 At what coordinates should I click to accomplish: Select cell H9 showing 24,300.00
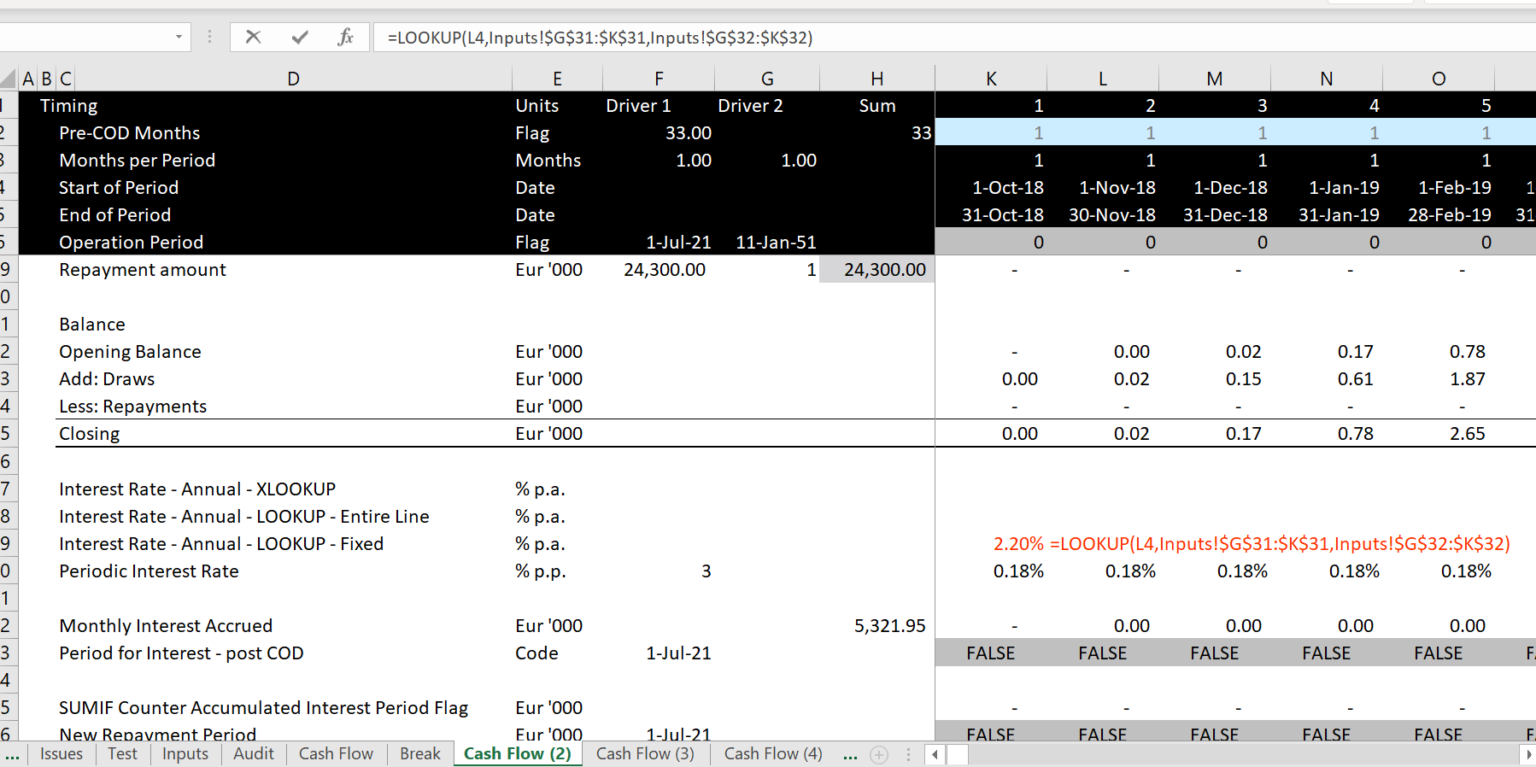click(877, 269)
